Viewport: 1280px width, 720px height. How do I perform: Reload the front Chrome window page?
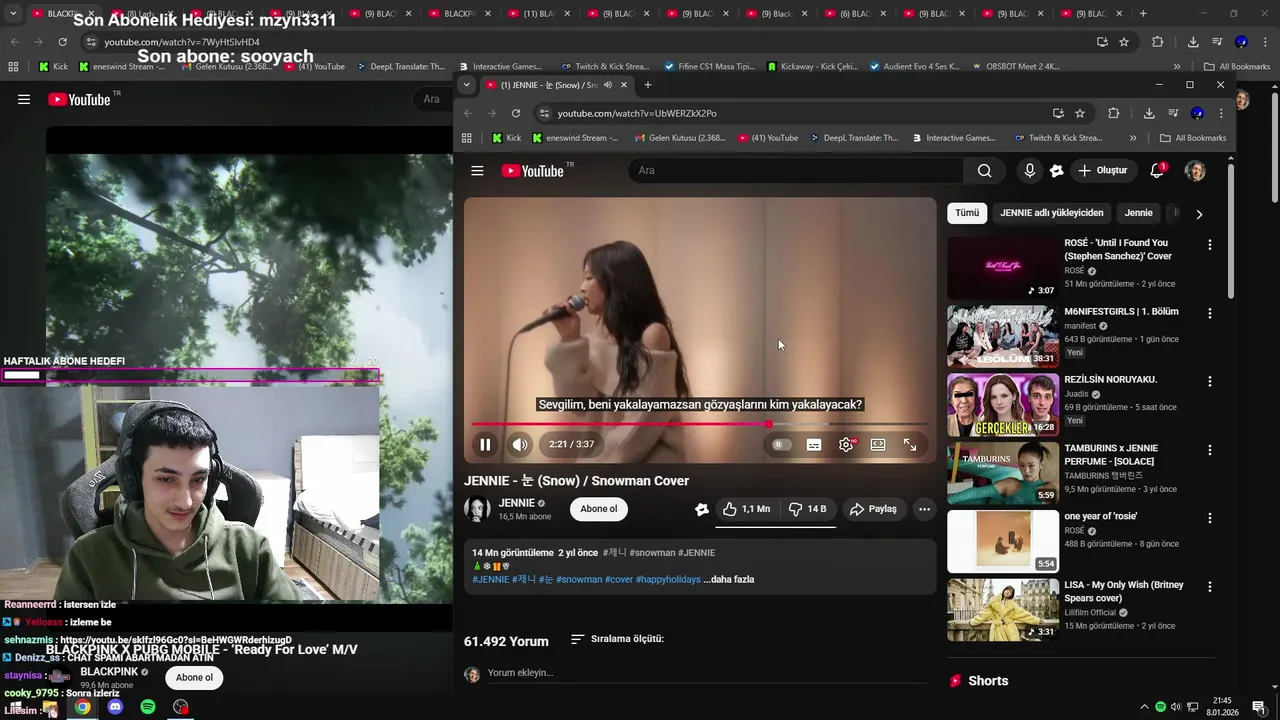coord(516,113)
